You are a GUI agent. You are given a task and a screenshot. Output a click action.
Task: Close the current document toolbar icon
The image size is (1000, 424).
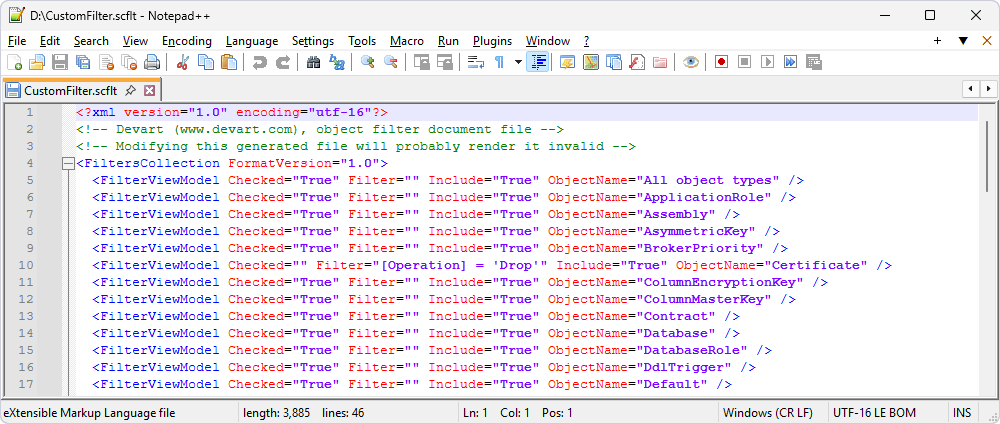(107, 62)
